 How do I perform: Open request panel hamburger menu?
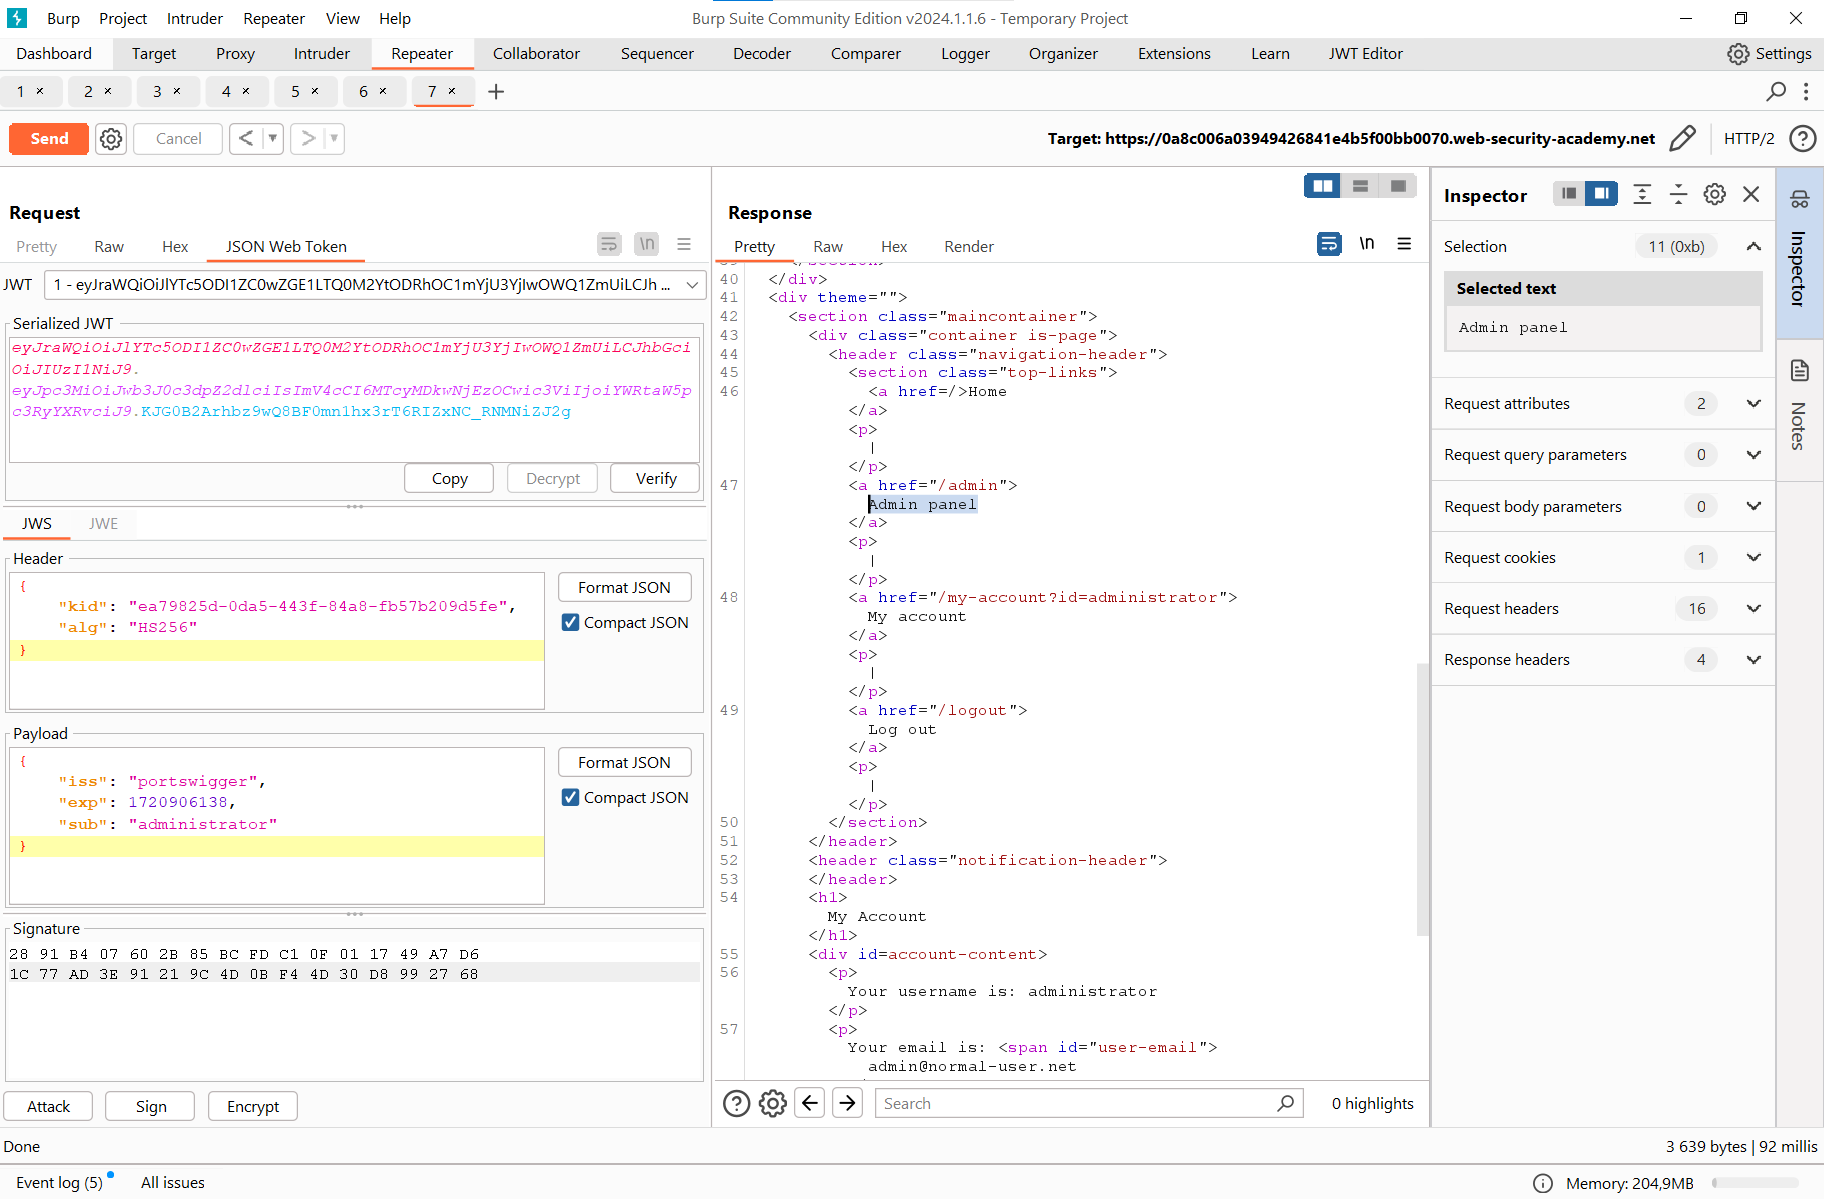pyautogui.click(x=684, y=244)
